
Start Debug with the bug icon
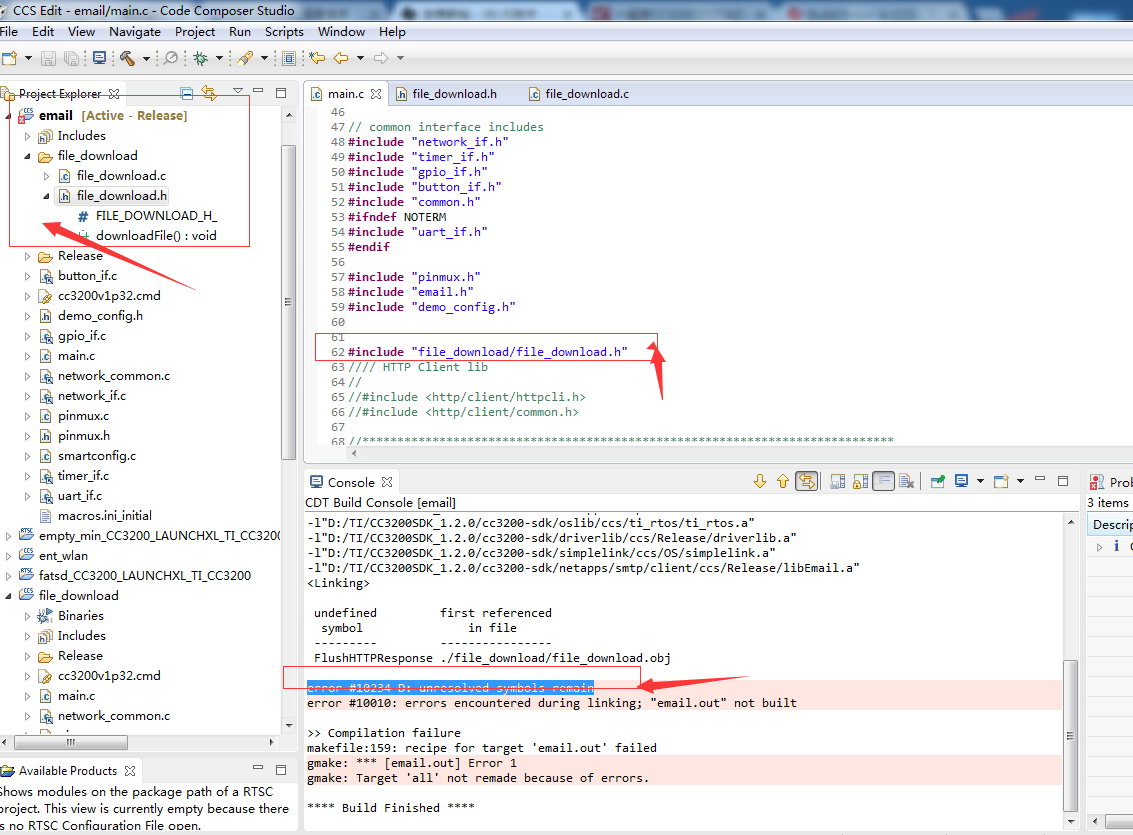pos(200,58)
